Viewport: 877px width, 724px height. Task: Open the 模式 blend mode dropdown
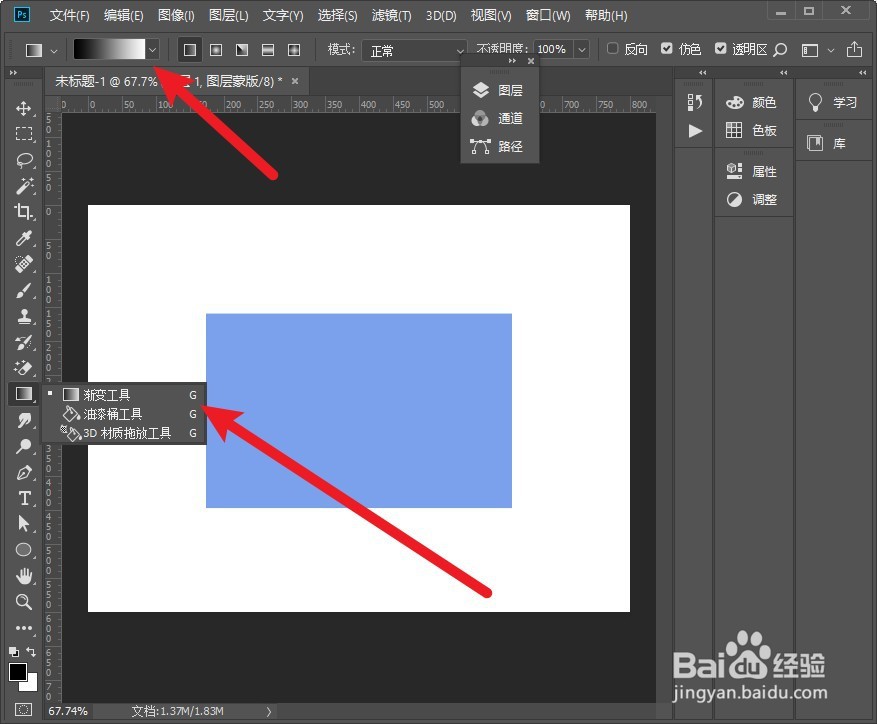(414, 50)
